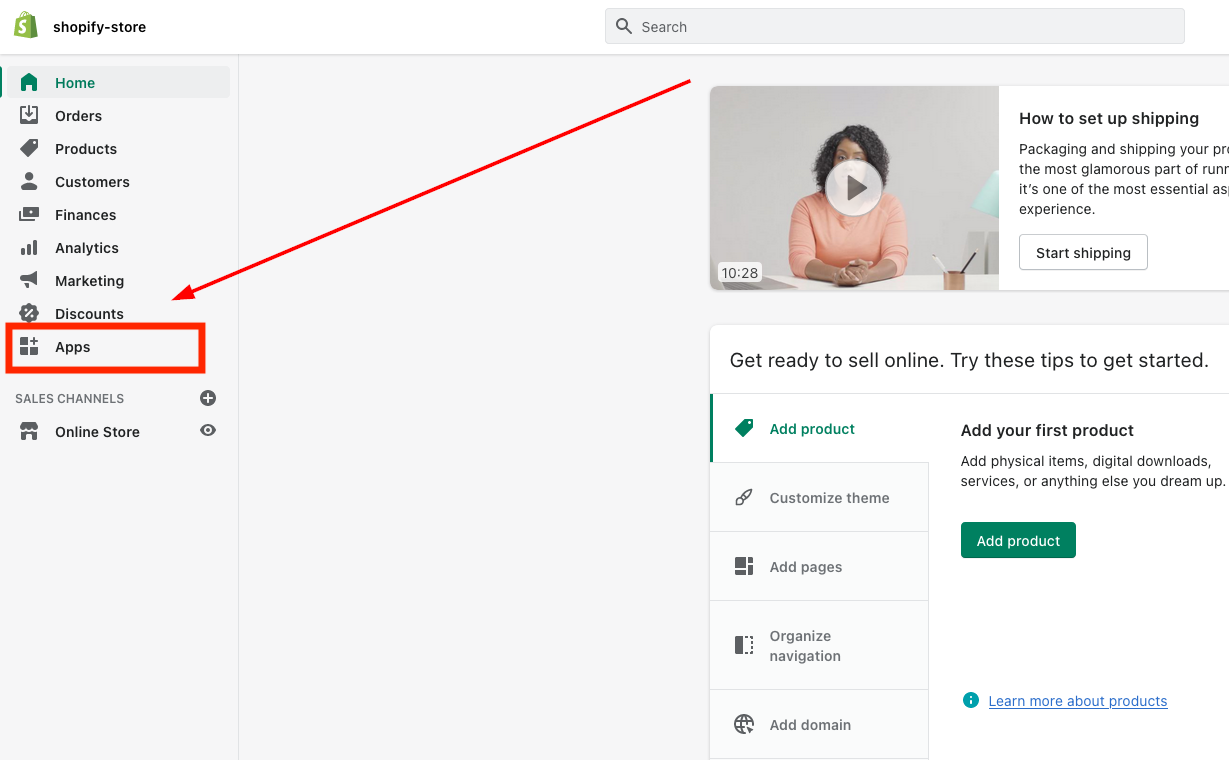
Task: Open Analytics bar chart icon
Action: 29,247
